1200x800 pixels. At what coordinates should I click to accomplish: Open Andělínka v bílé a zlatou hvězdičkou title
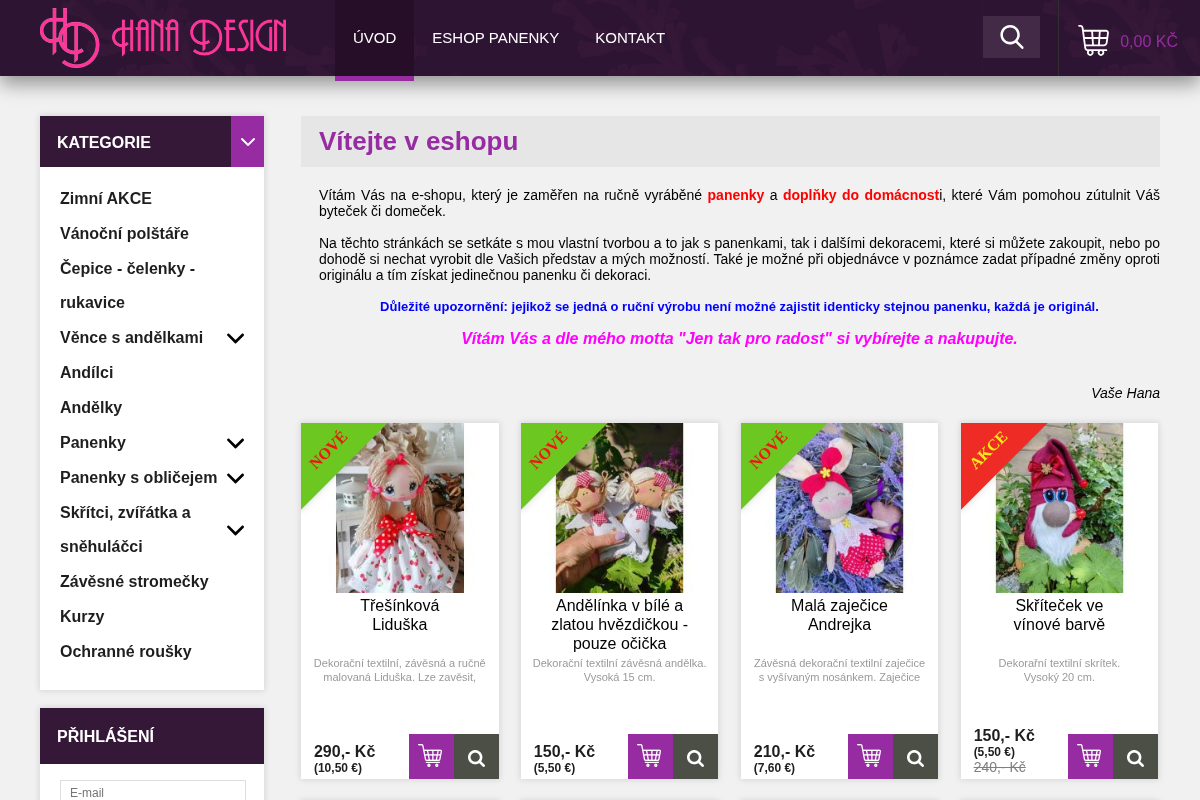click(x=619, y=625)
